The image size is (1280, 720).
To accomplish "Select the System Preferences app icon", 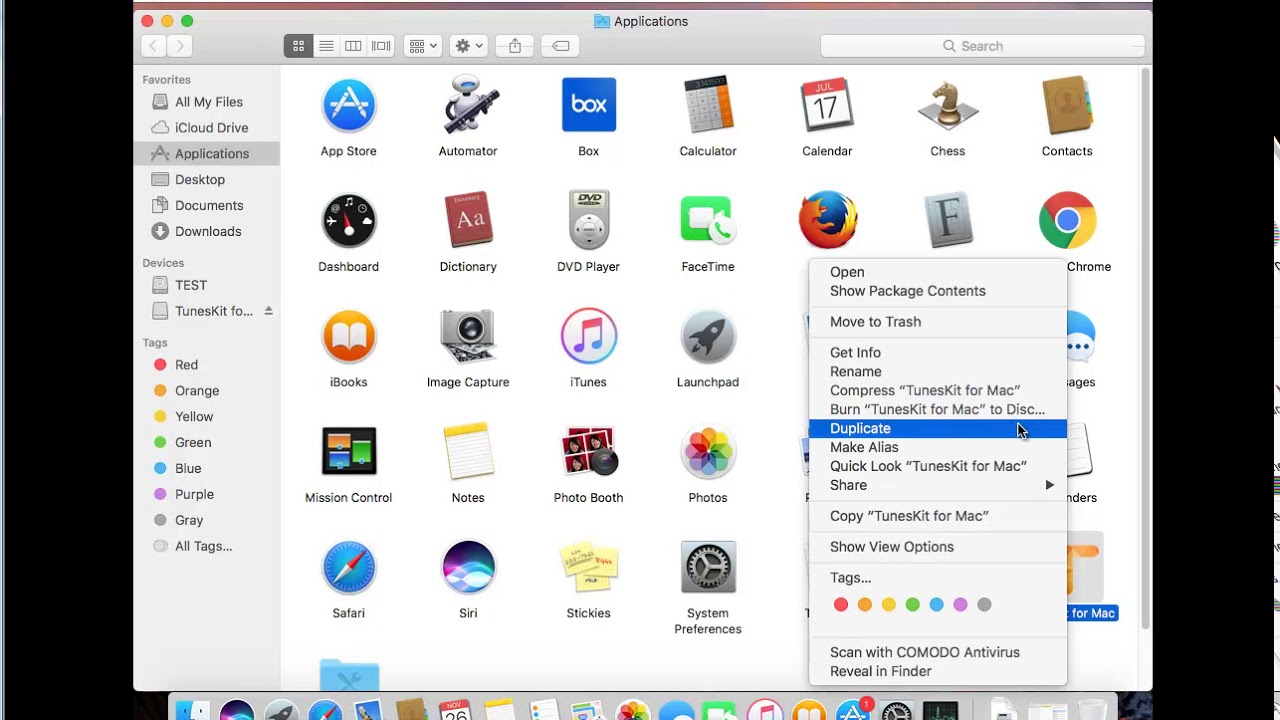I will click(x=708, y=567).
